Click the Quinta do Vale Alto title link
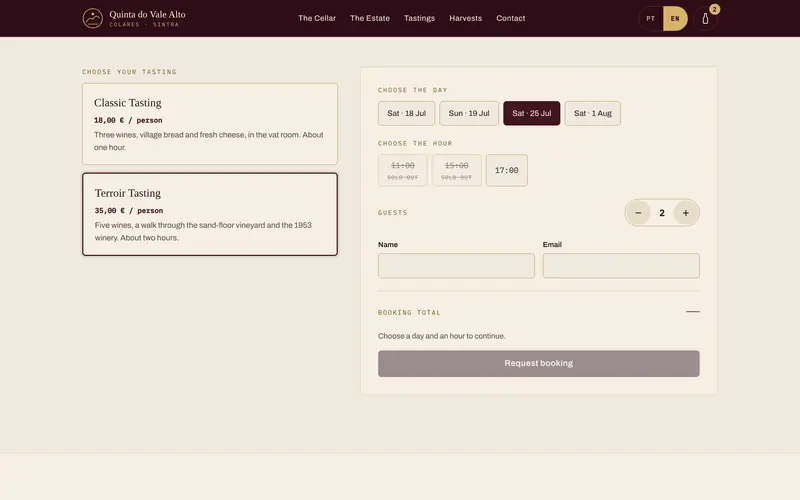This screenshot has height=500, width=800. (147, 15)
